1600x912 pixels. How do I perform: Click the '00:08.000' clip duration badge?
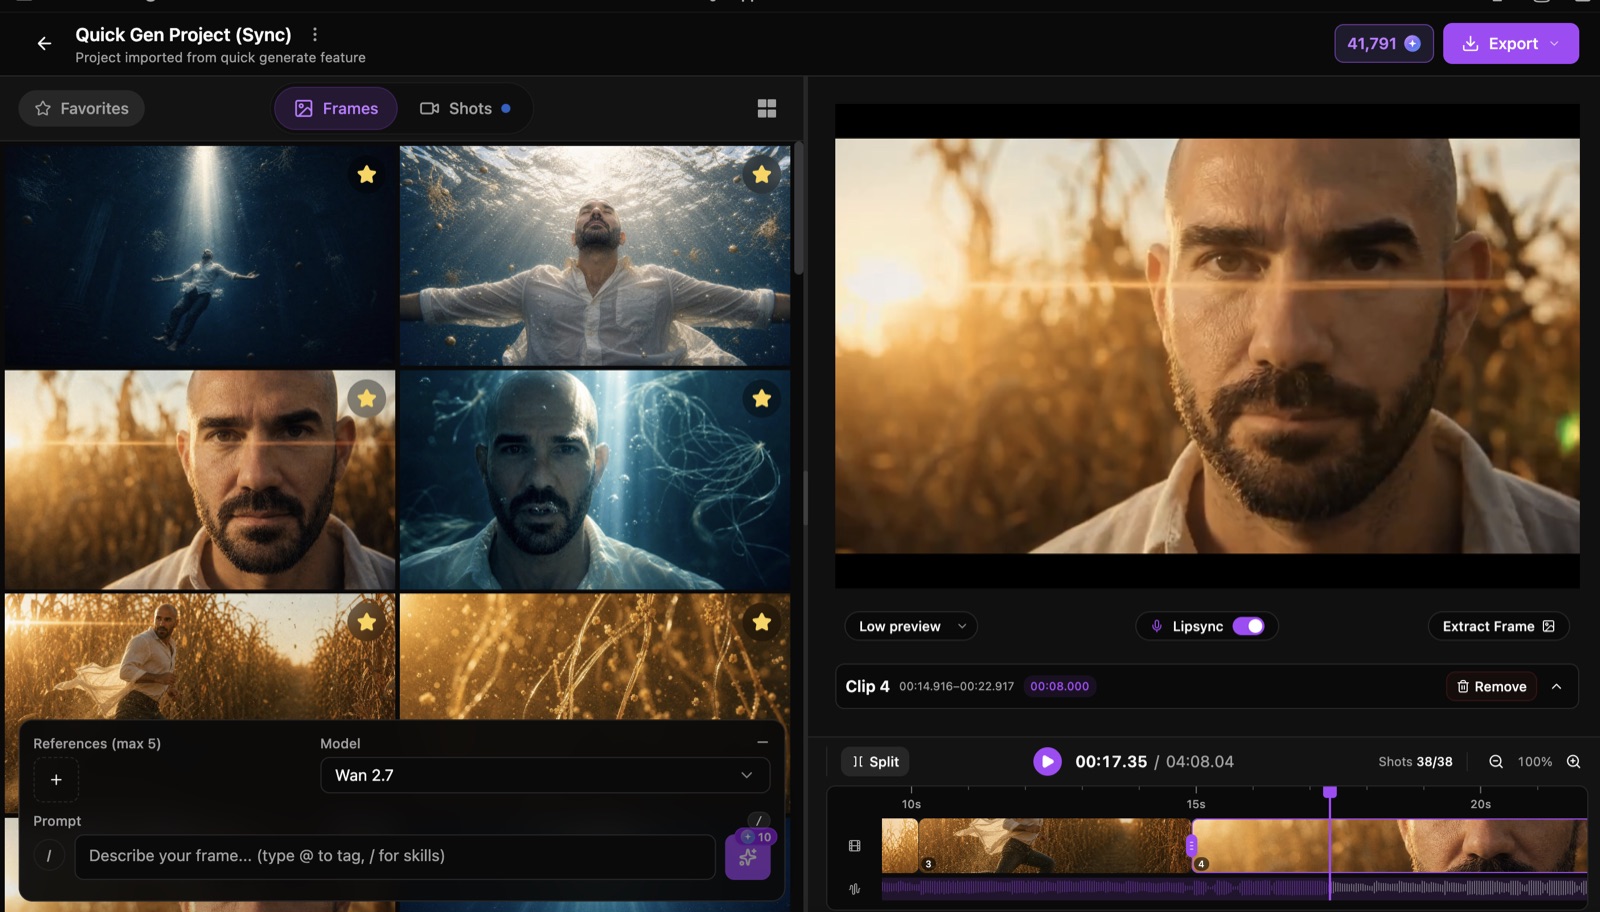tap(1060, 687)
